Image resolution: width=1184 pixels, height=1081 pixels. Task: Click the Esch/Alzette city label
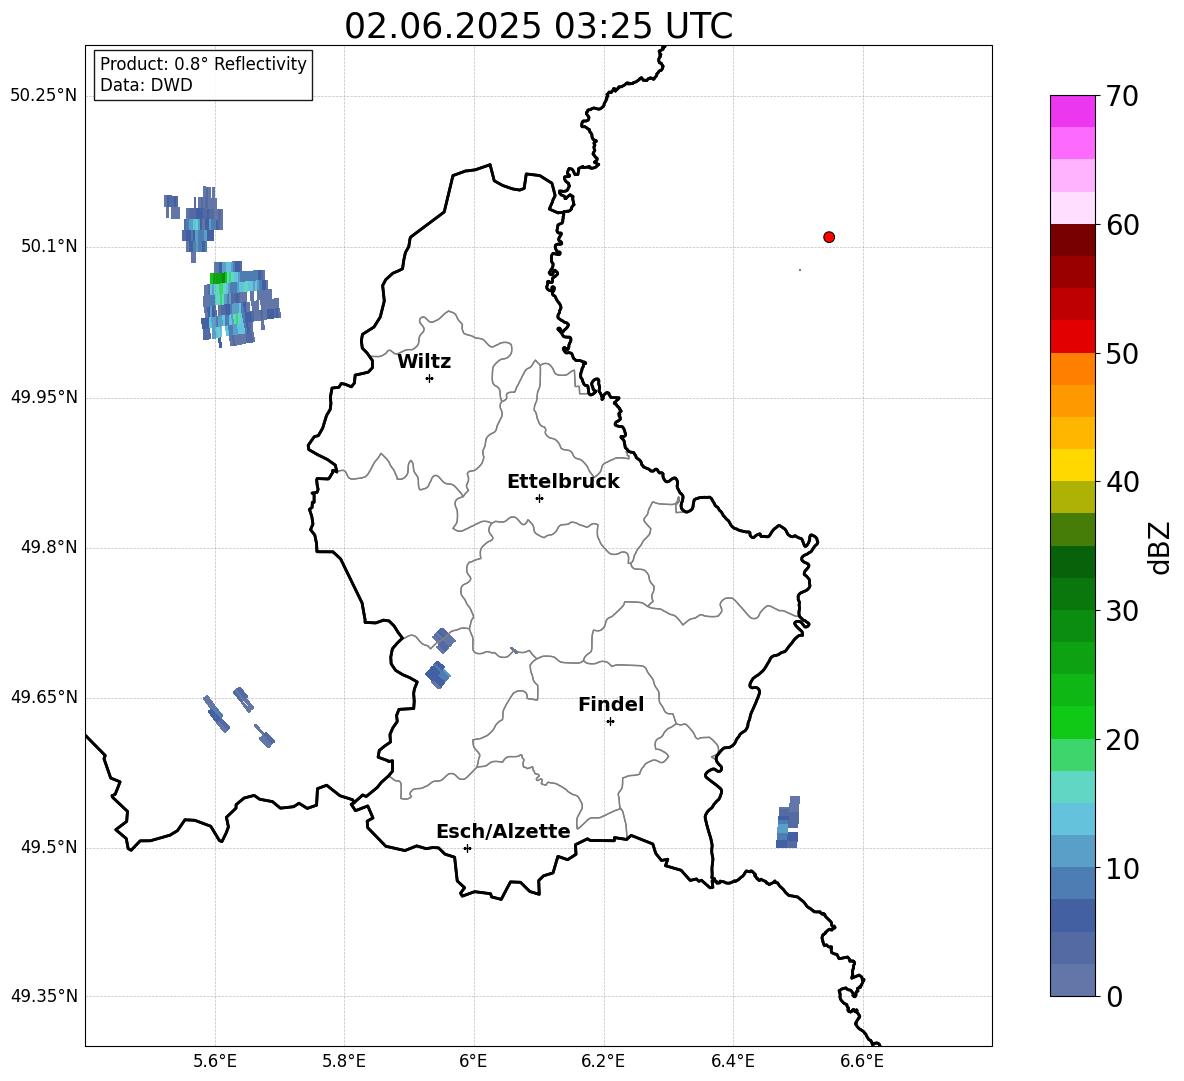pos(503,832)
